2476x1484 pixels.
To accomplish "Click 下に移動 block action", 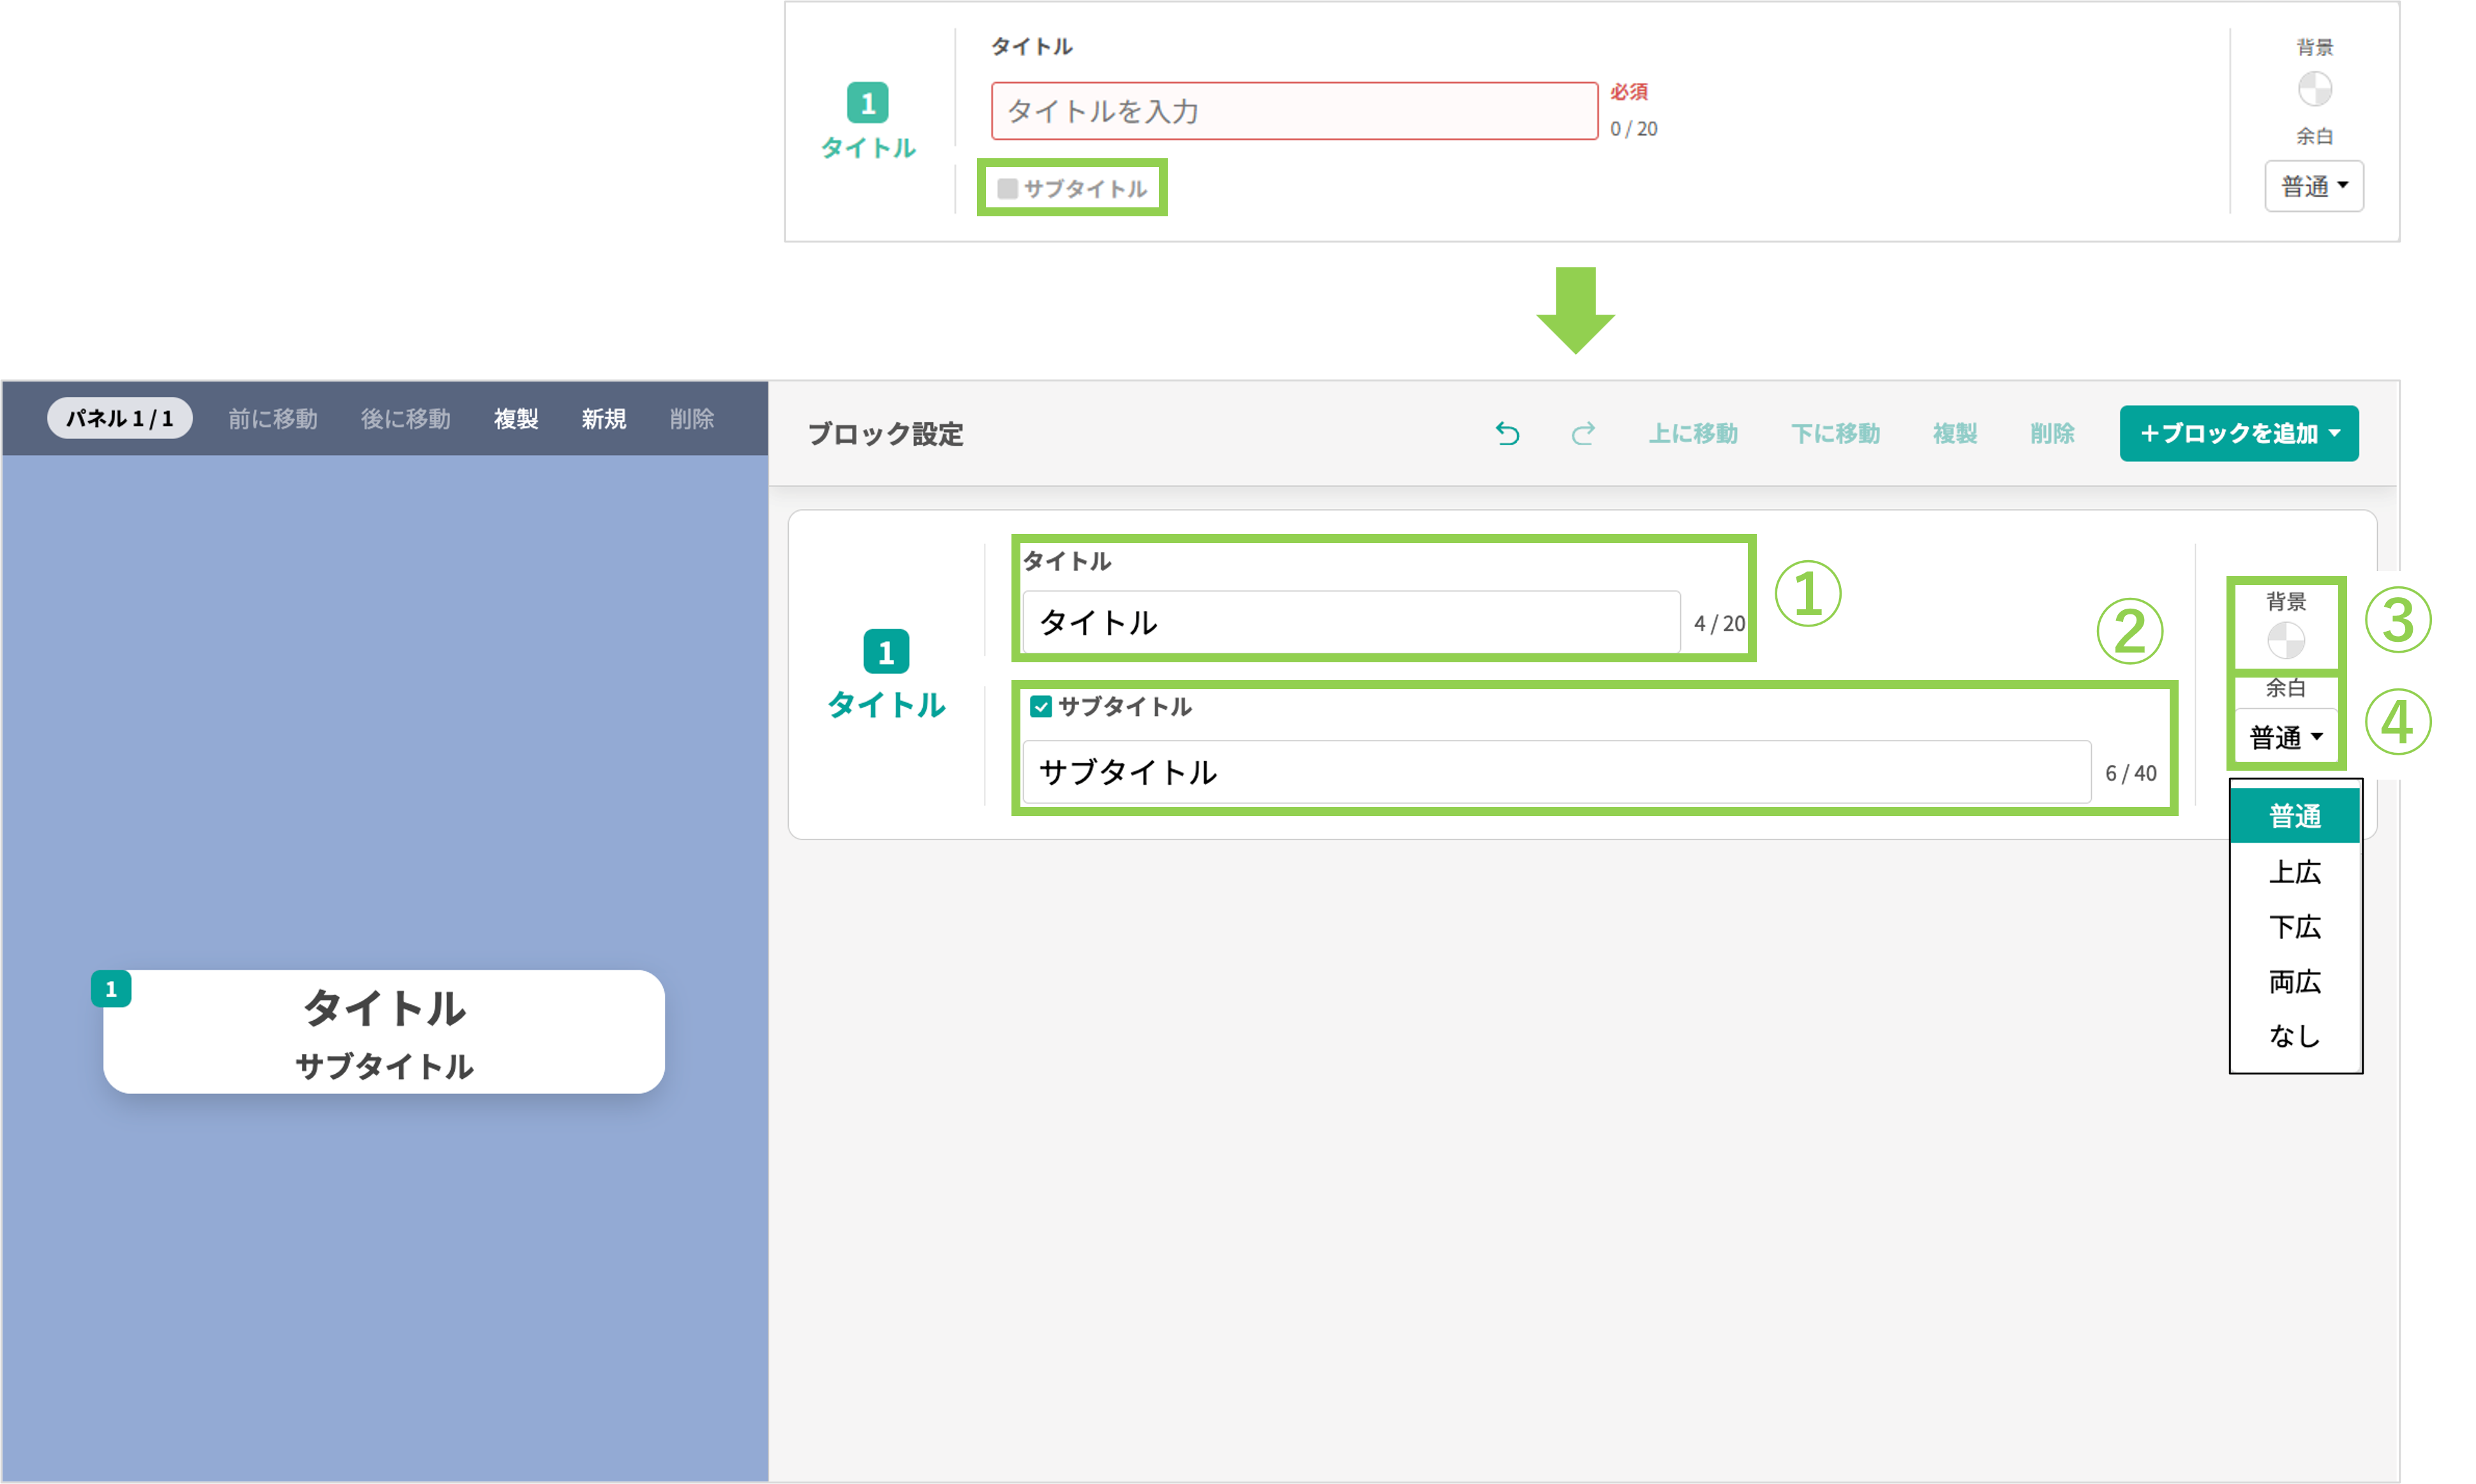I will coord(1835,433).
